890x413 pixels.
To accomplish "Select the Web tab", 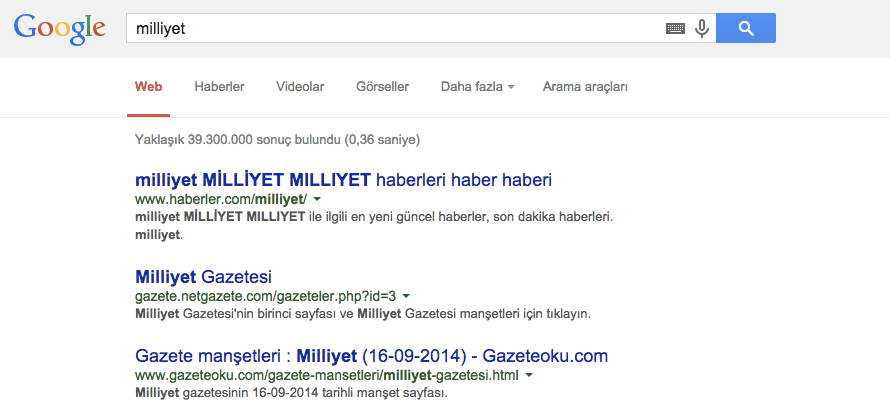I will tap(148, 87).
